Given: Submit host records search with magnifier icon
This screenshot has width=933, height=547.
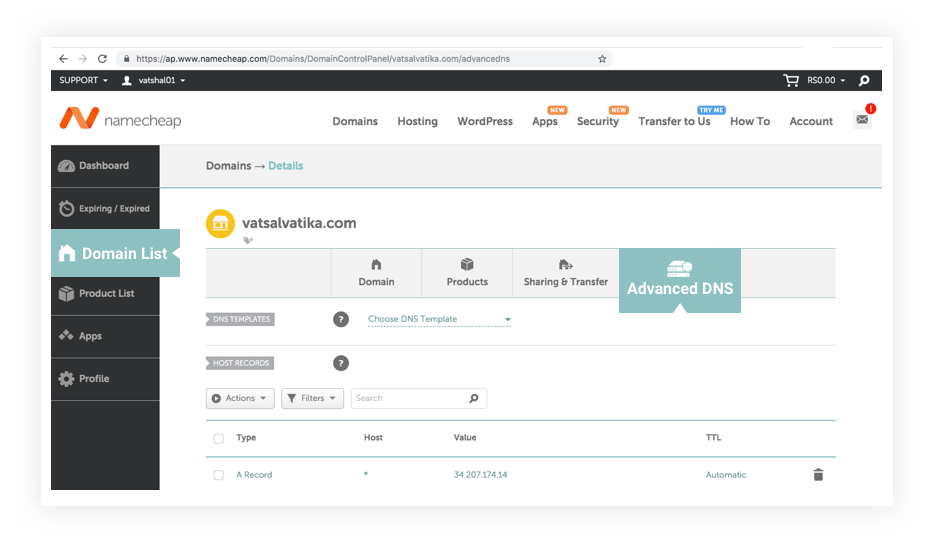Looking at the screenshot, I should click(474, 398).
